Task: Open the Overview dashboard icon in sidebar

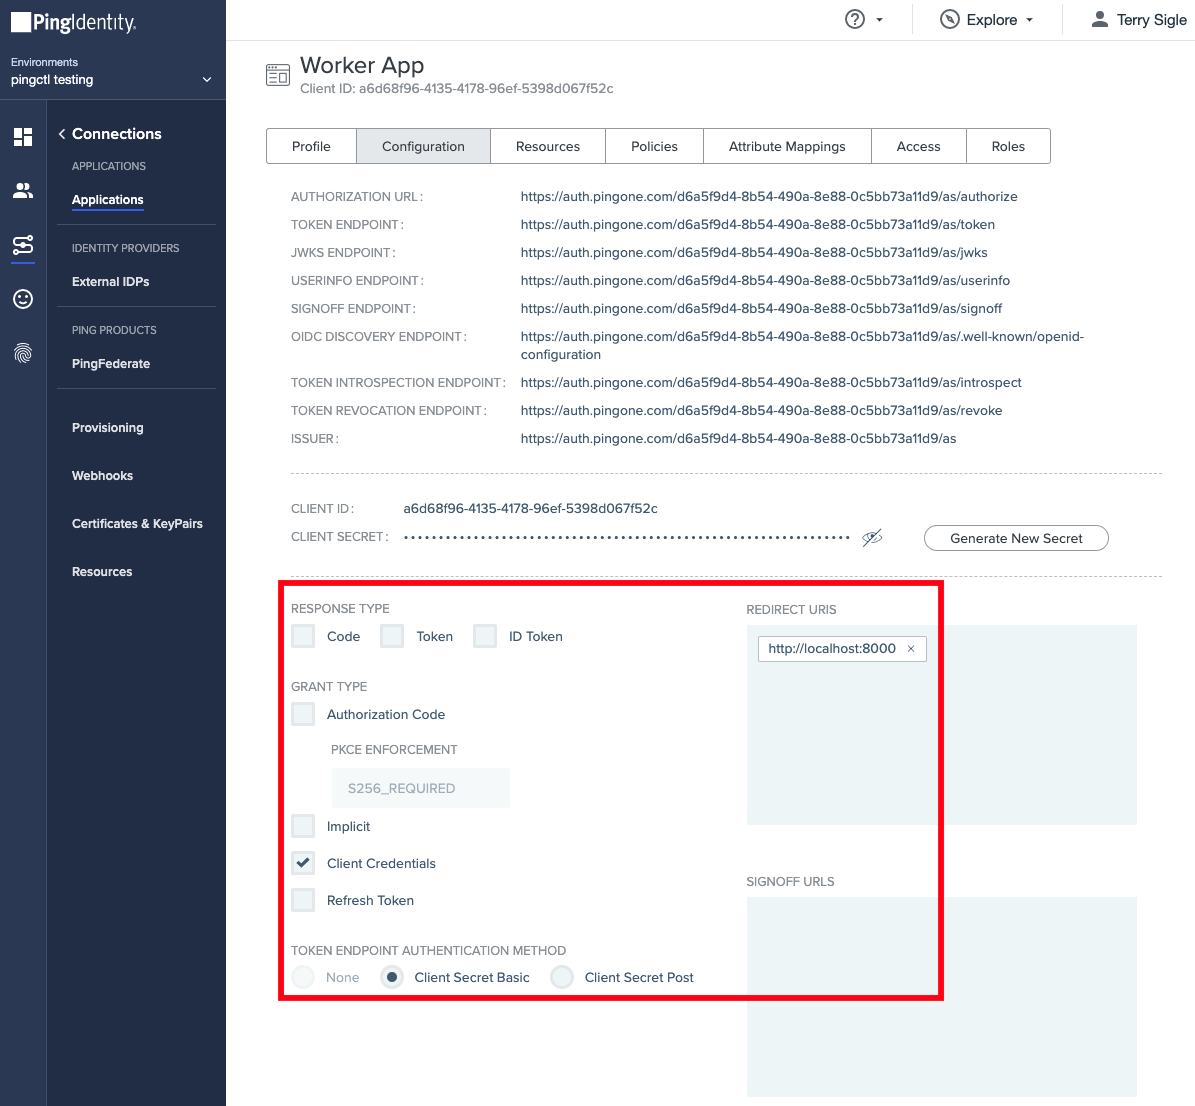Action: coord(23,137)
